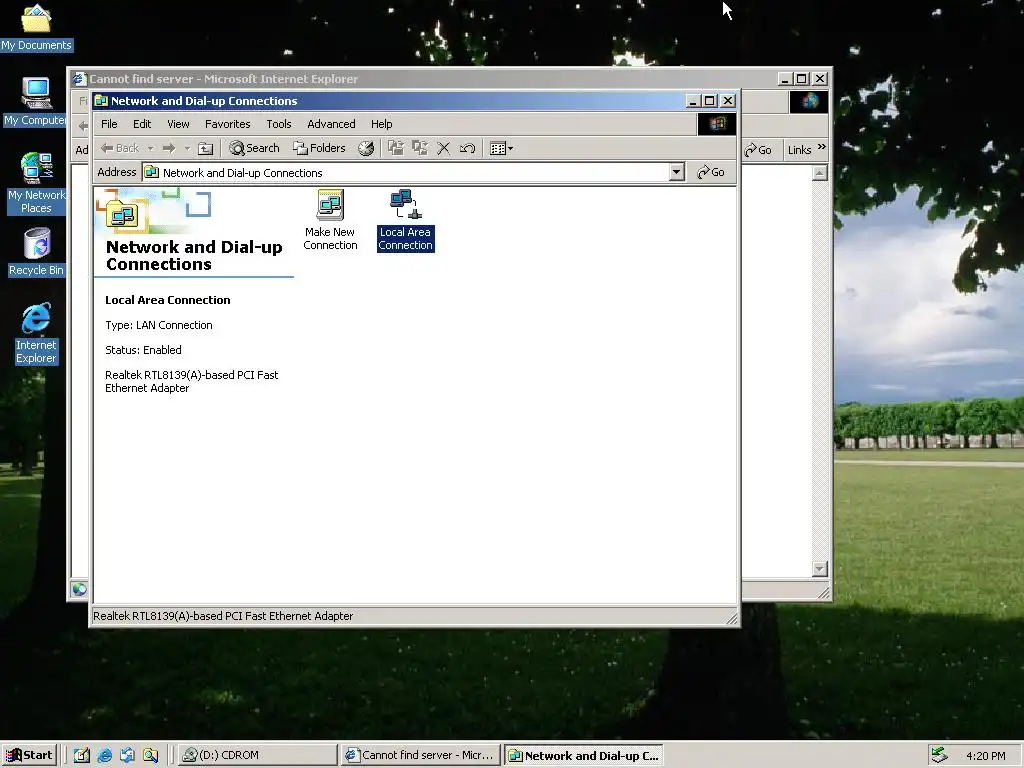Open the Search pane from toolbar
Screen dimensions: 1024x768
point(254,148)
